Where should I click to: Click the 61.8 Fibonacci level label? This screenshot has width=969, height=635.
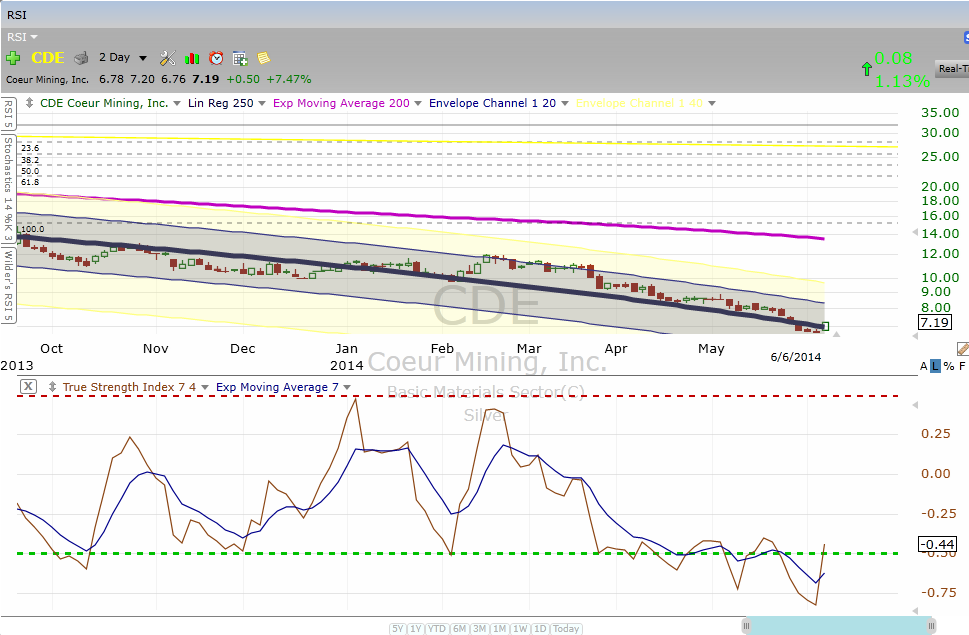pyautogui.click(x=30, y=182)
